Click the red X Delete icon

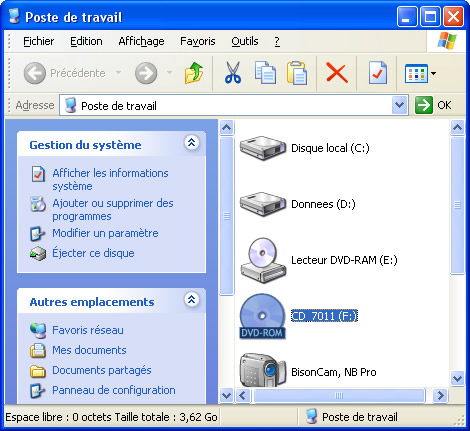(x=337, y=73)
